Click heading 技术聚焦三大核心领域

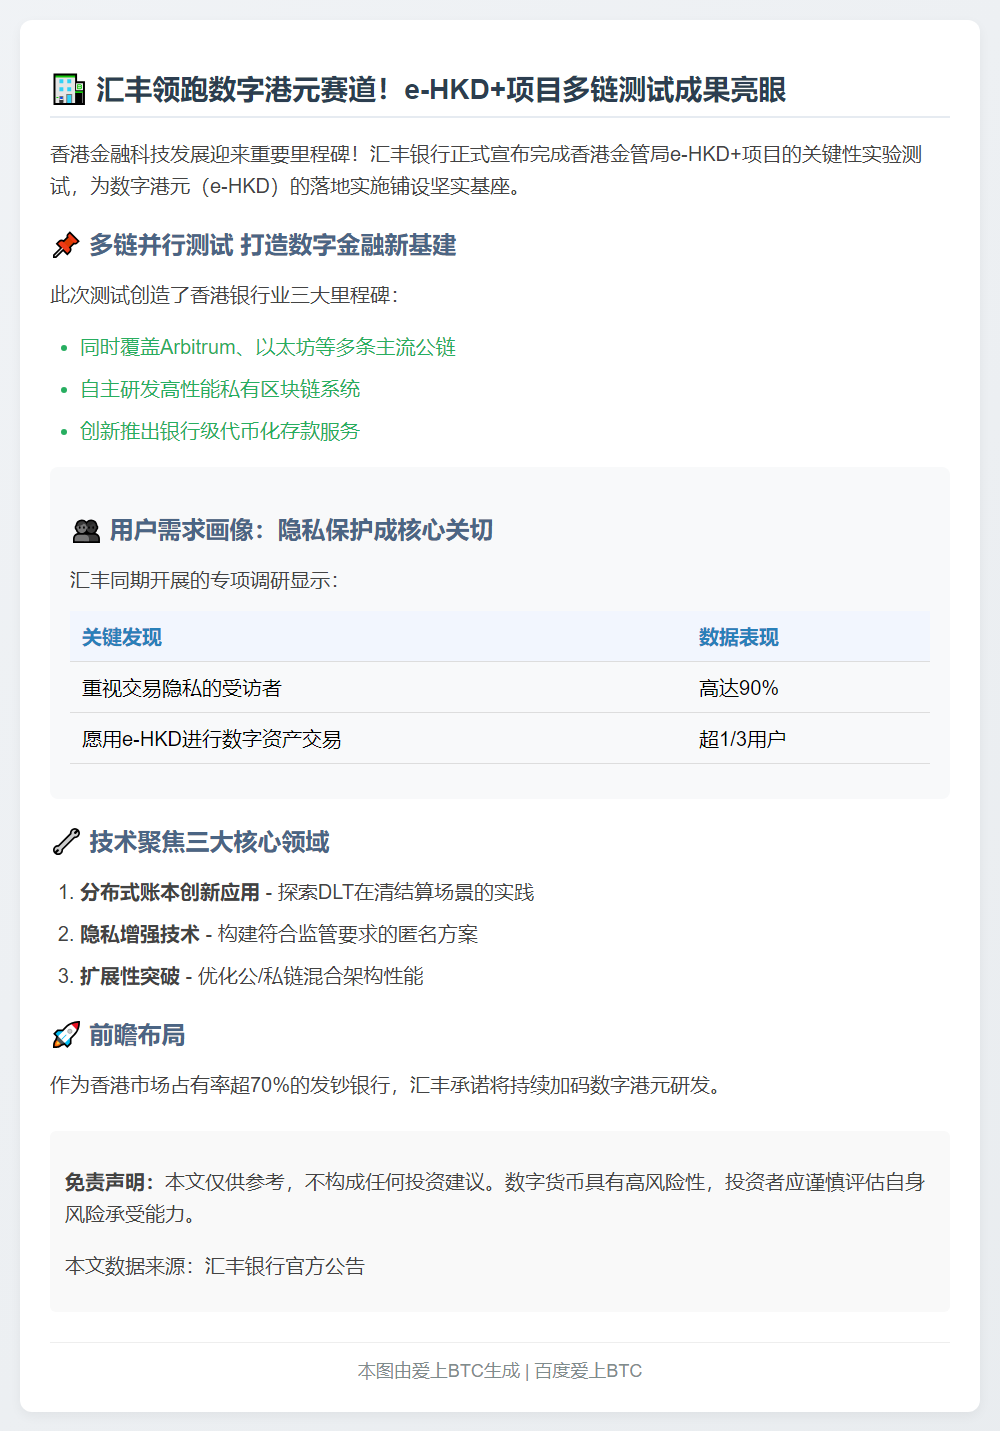pyautogui.click(x=210, y=842)
